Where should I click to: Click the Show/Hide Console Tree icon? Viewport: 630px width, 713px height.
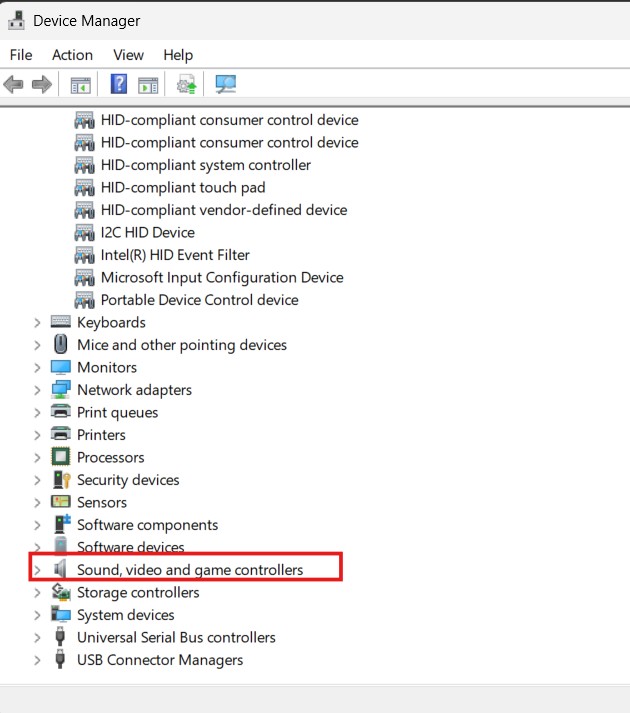pos(80,84)
